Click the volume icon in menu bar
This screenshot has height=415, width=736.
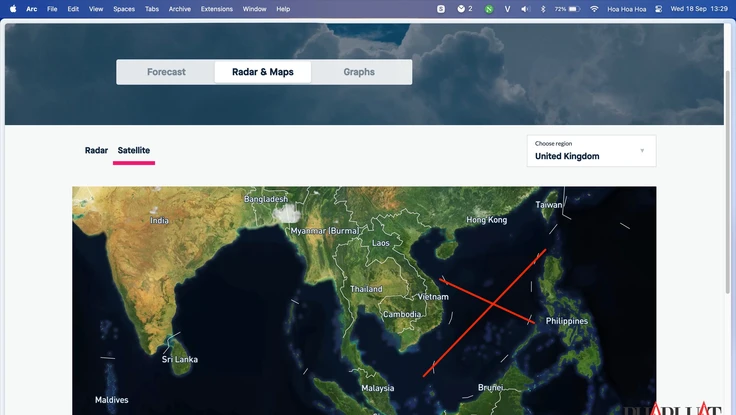525,9
